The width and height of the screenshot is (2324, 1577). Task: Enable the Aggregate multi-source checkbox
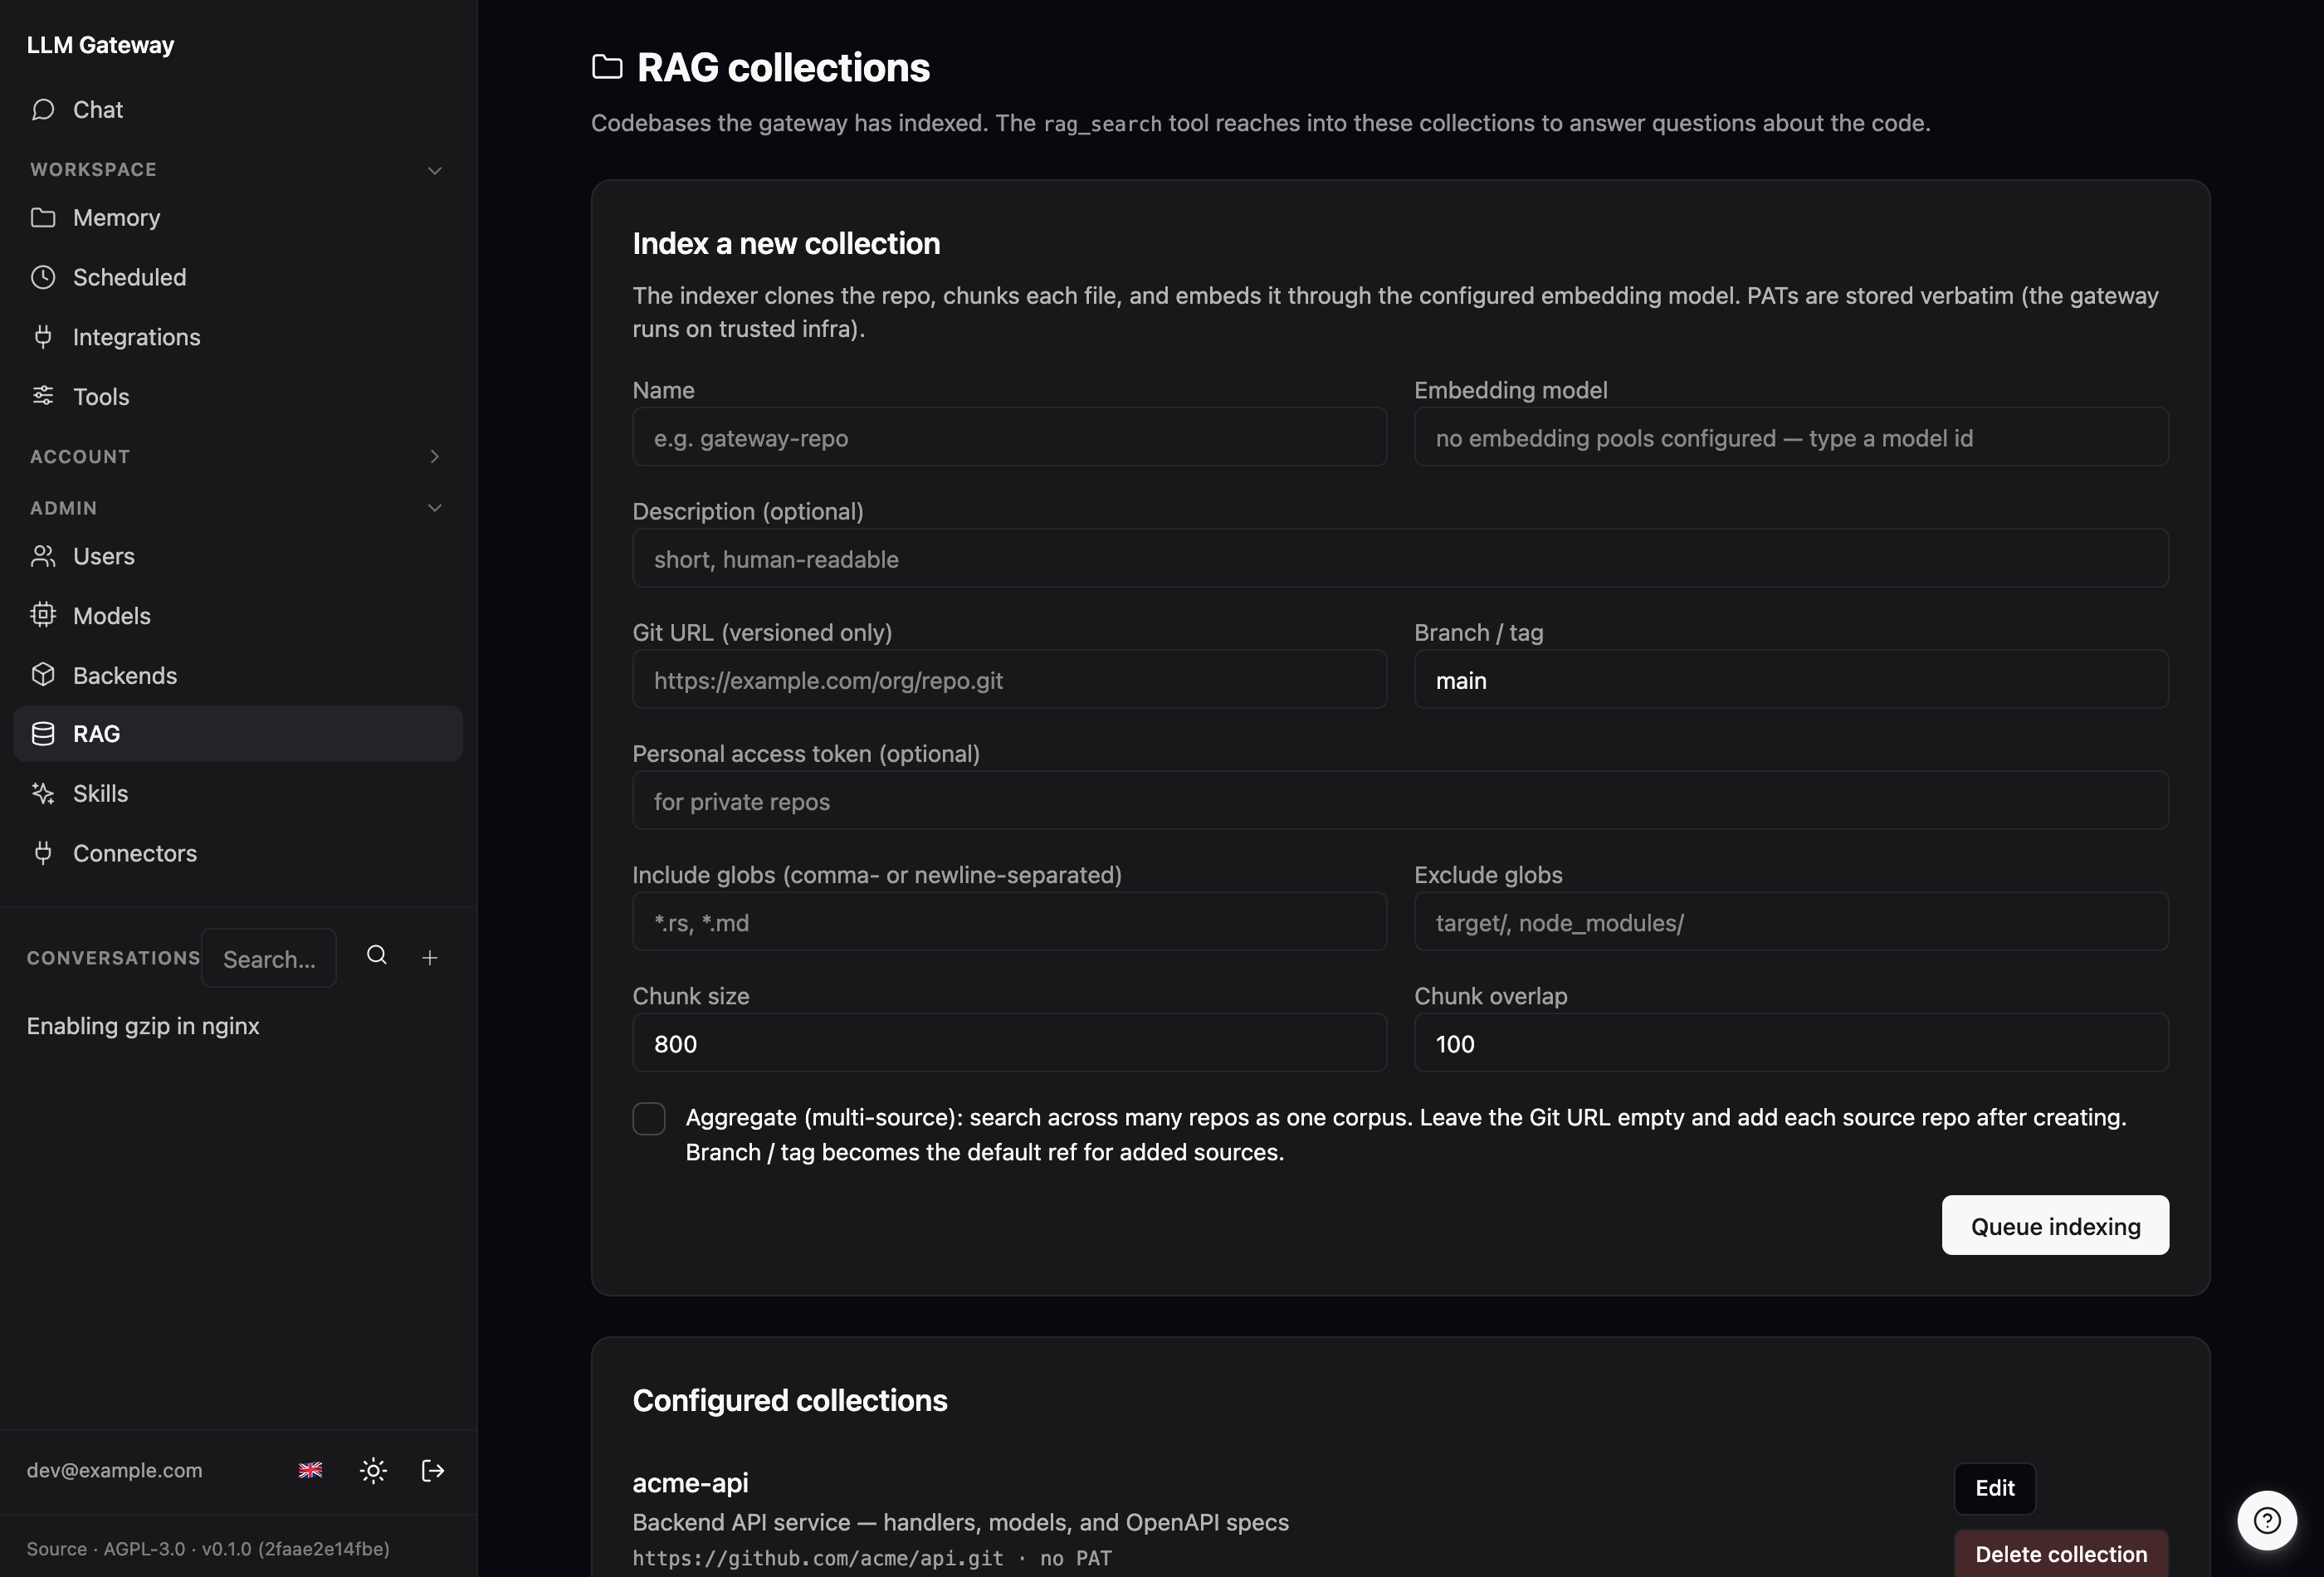649,1119
